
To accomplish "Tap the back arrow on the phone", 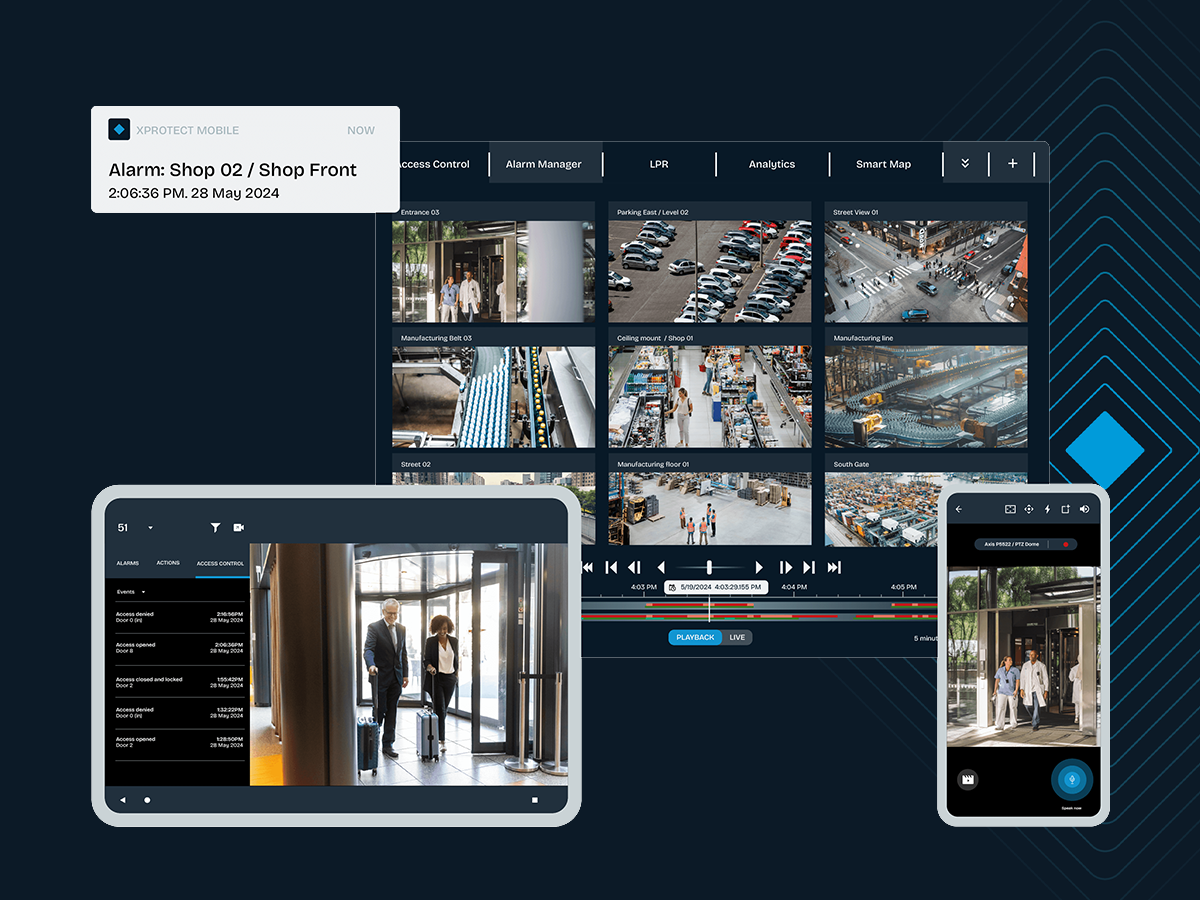I will (959, 509).
